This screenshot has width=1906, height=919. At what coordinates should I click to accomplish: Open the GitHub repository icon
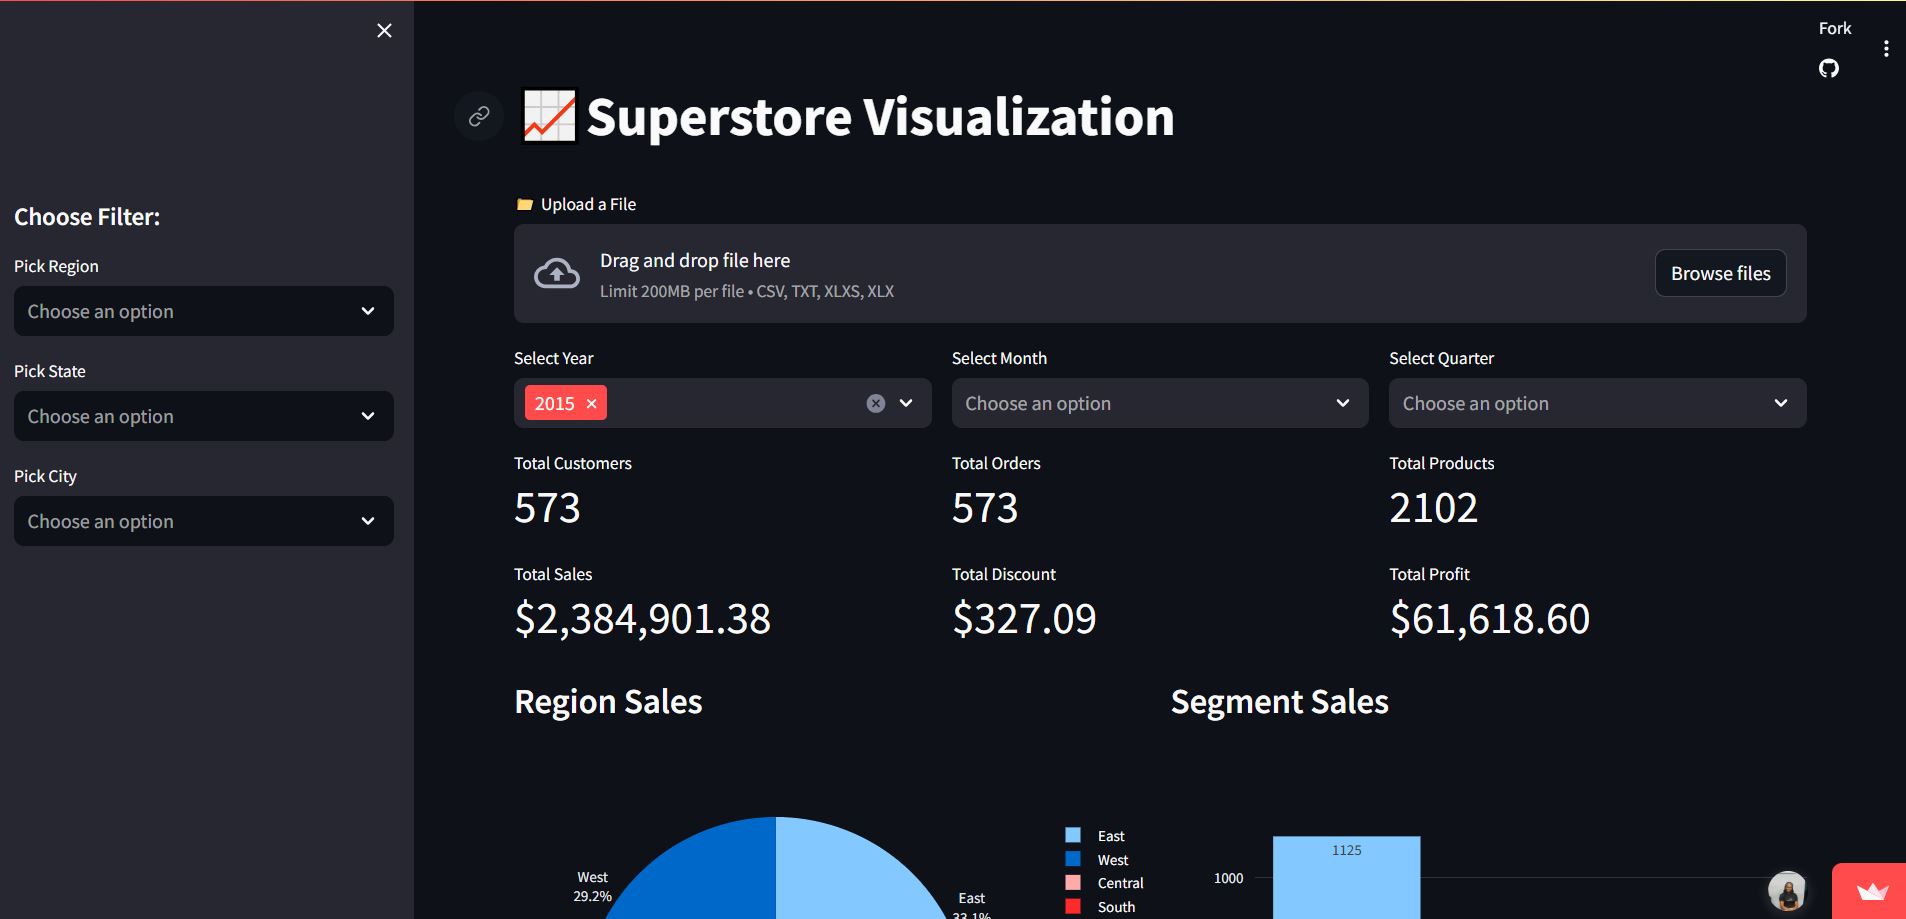(x=1828, y=68)
